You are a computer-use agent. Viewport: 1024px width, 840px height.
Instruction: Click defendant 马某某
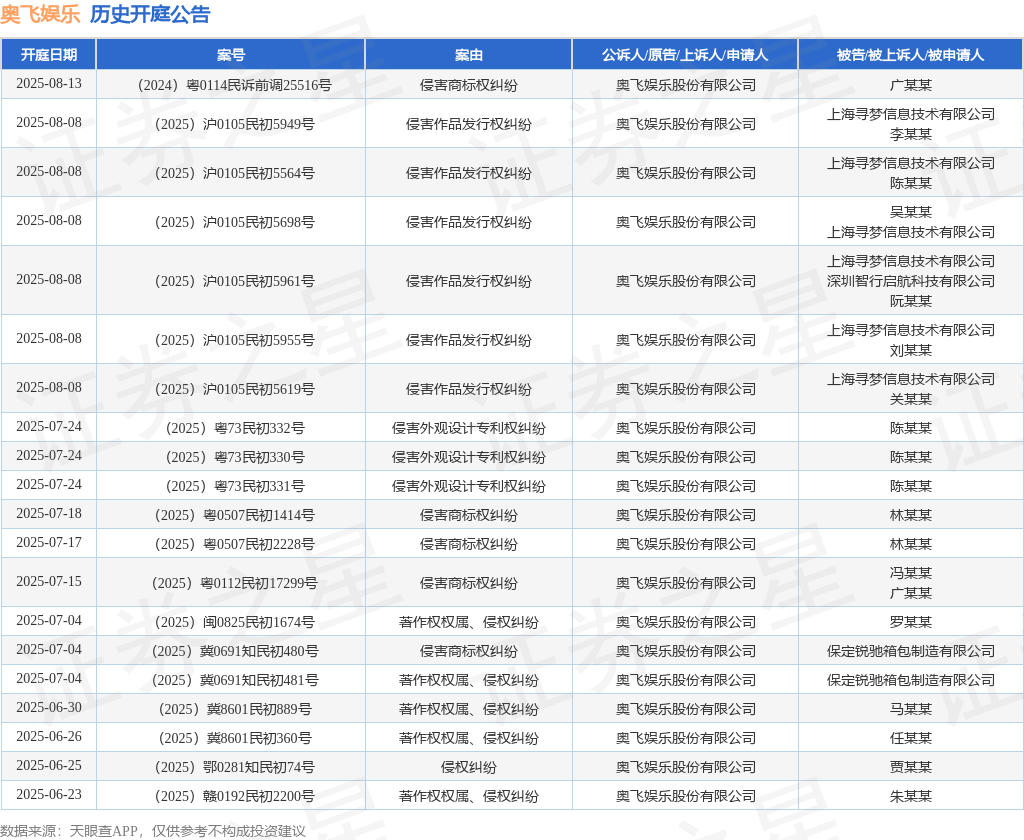pos(910,709)
